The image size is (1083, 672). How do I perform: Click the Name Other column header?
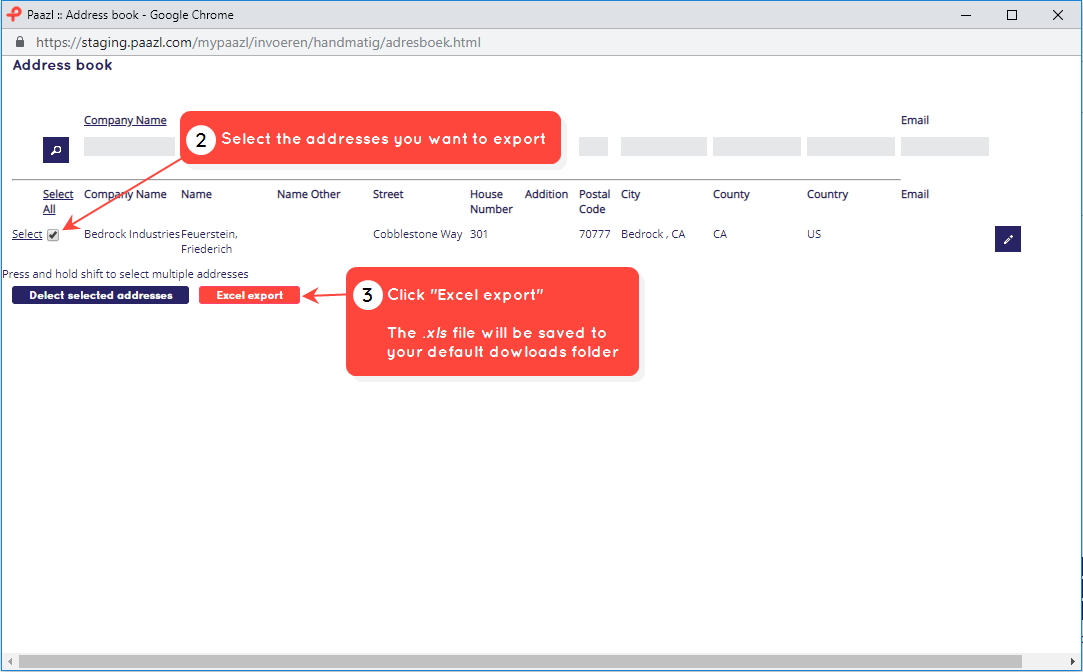pos(309,194)
